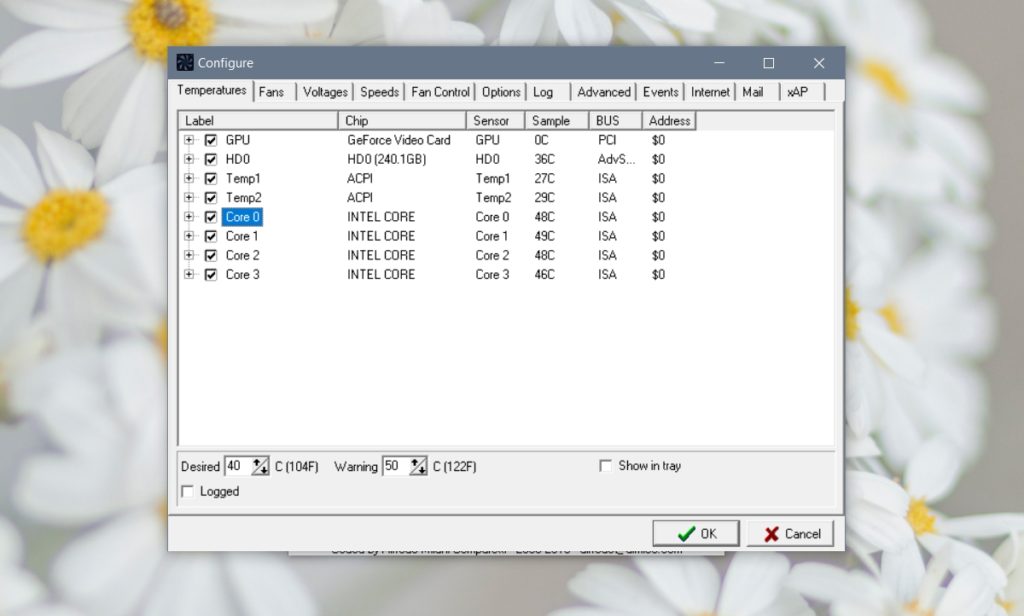Dismiss the dialog with Cancel
Image resolution: width=1024 pixels, height=616 pixels.
tap(790, 533)
